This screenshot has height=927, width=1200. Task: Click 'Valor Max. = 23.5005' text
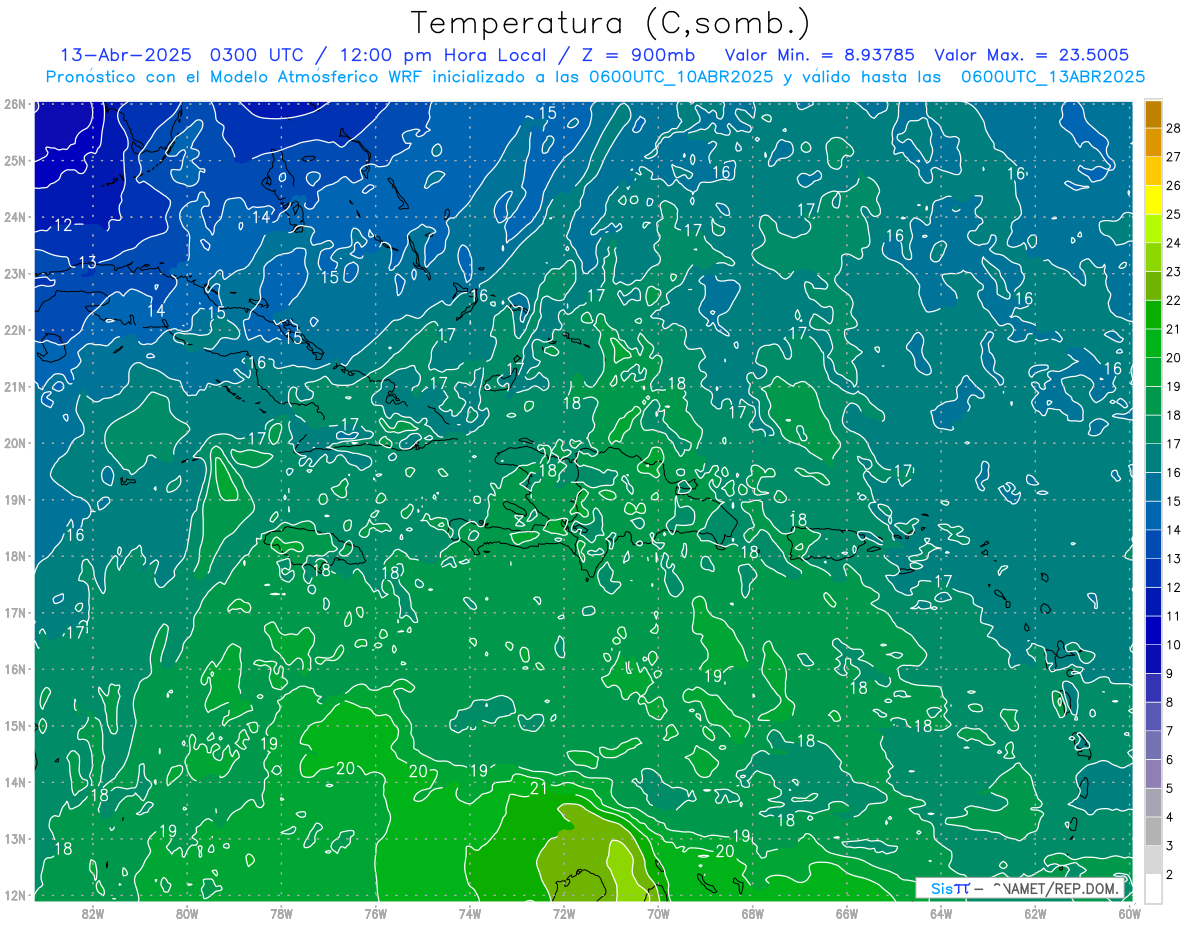1031,54
